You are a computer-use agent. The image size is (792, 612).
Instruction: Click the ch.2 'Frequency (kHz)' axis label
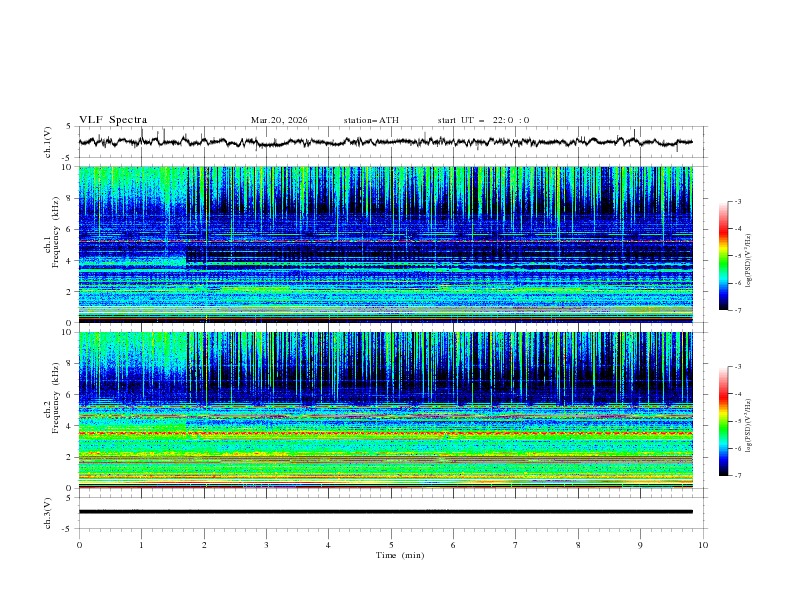pos(56,398)
